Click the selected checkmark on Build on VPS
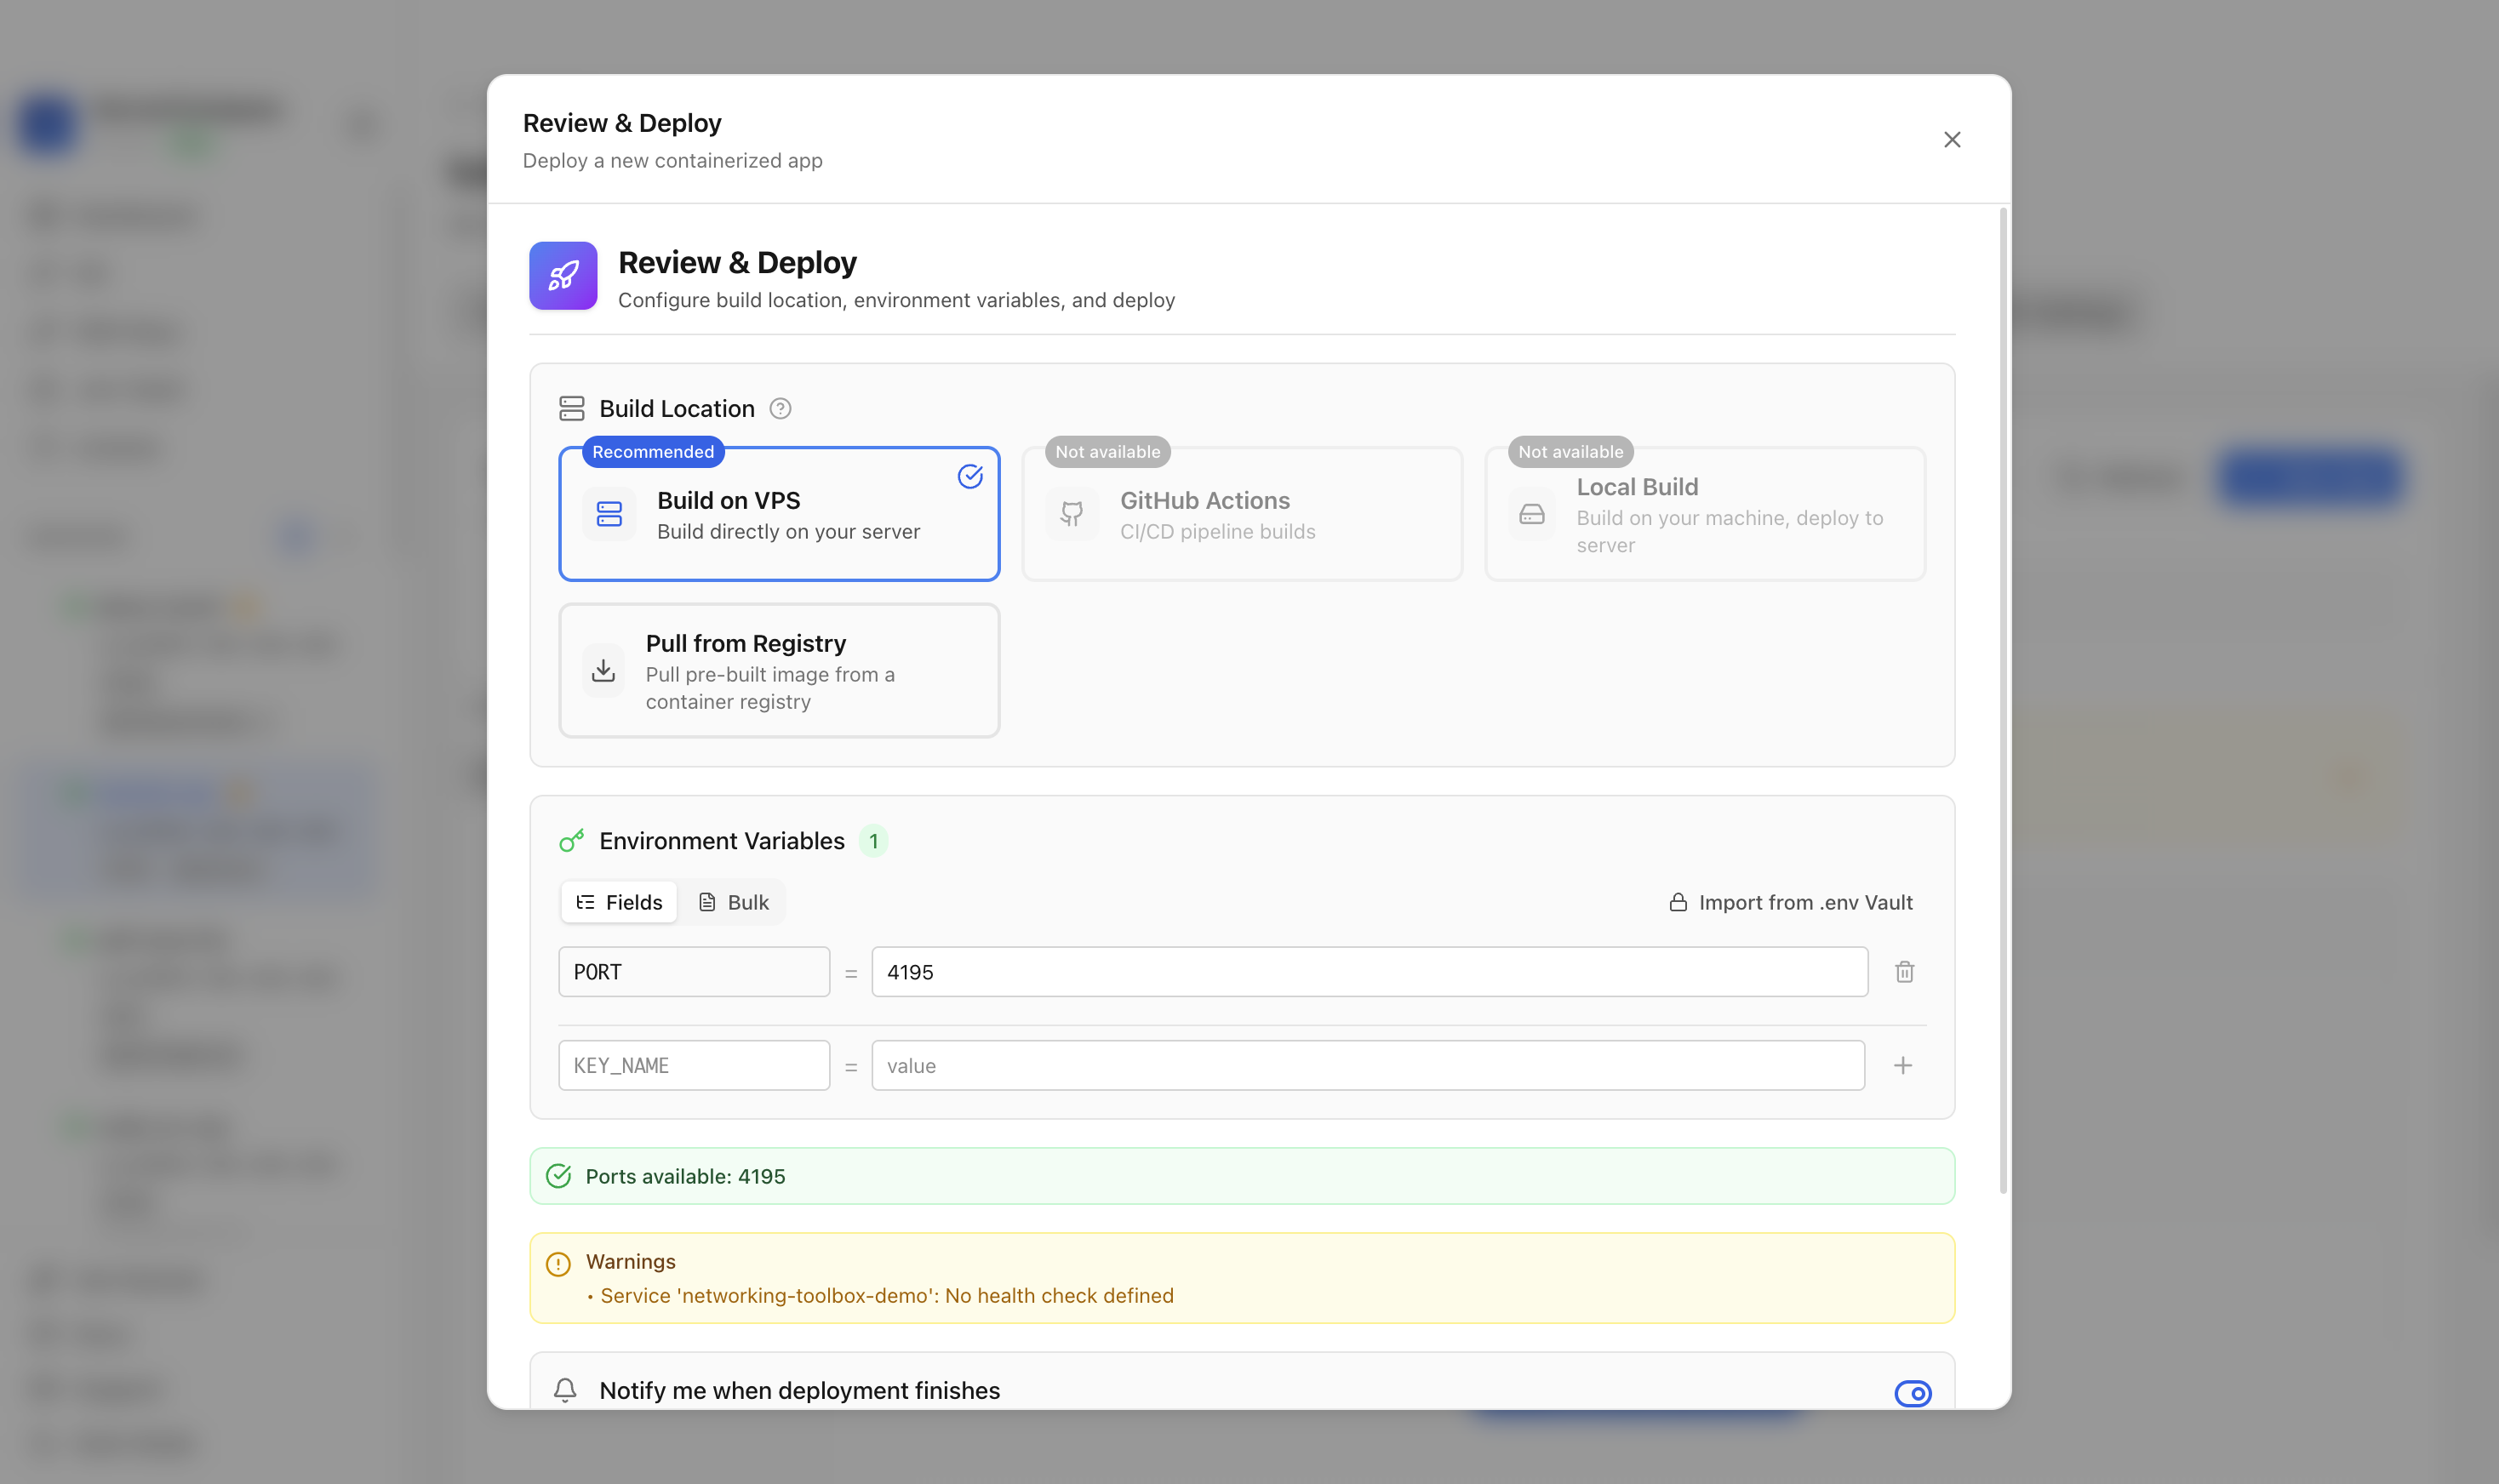The width and height of the screenshot is (2499, 1484). point(970,477)
